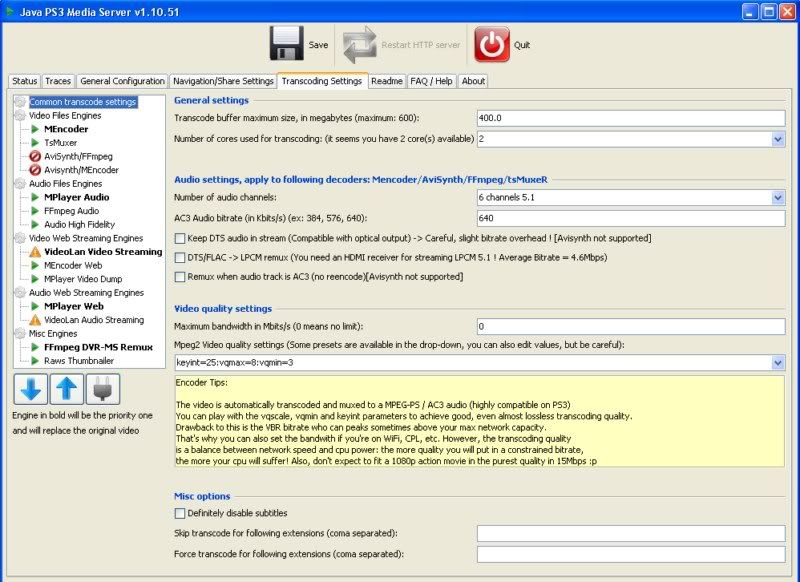The width and height of the screenshot is (800, 582).
Task: Select Audio Web Streaming Engines node
Action: coord(86,293)
